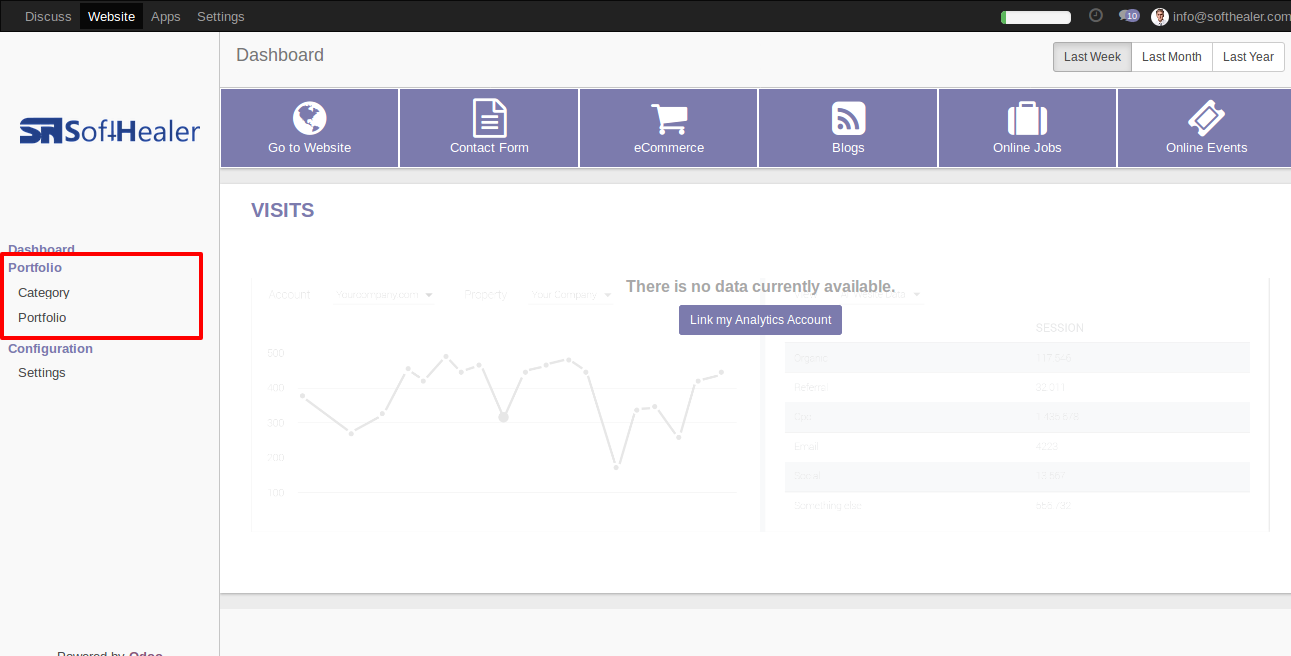
Task: Click the progress bar in top bar
Action: click(1036, 17)
